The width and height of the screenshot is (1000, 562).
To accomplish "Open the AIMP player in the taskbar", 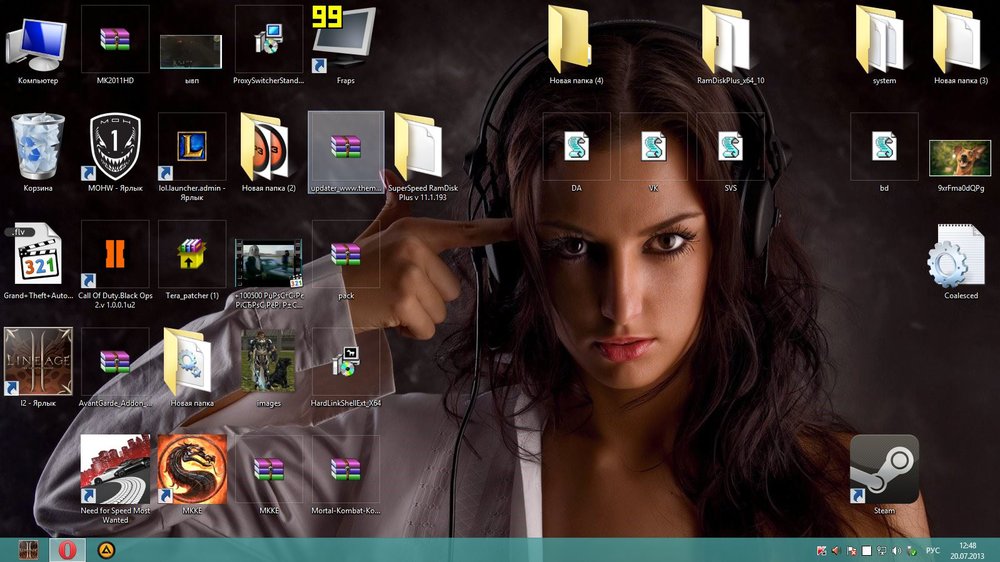I will pos(105,550).
